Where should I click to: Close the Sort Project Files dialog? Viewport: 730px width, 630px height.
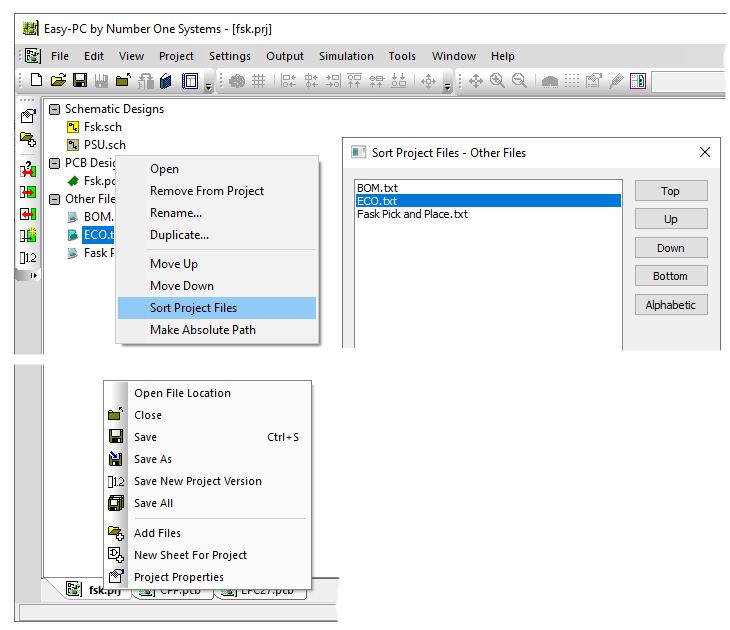coord(705,152)
